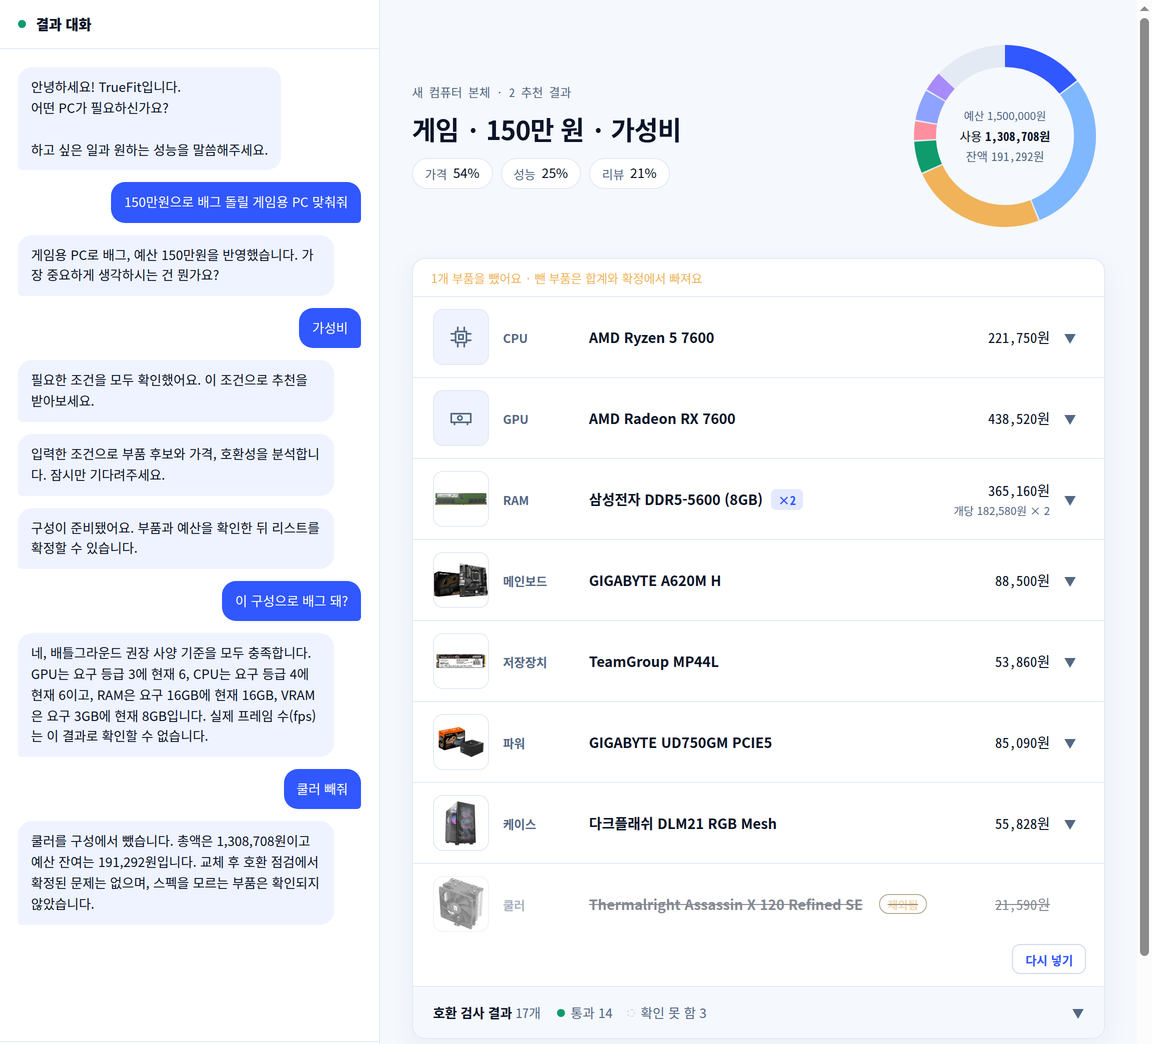Click the 메인보드 category label
Viewport: 1152px width, 1044px height.
(x=525, y=581)
